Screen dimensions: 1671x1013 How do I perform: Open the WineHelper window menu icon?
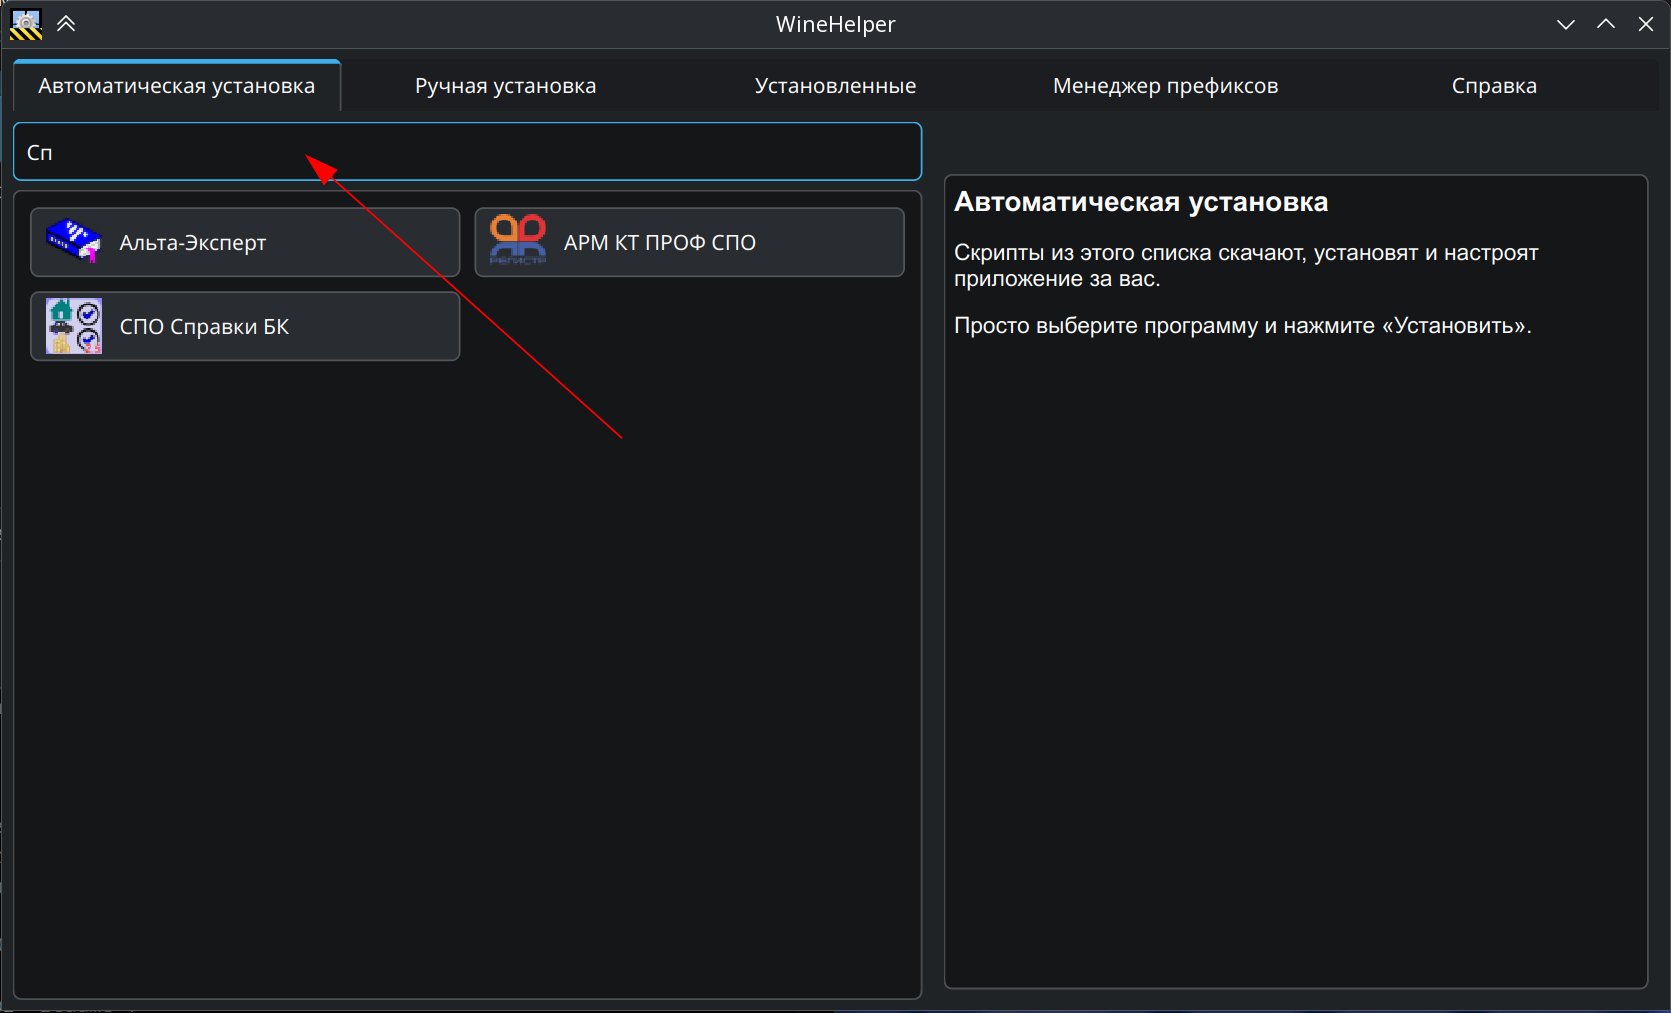tap(26, 24)
